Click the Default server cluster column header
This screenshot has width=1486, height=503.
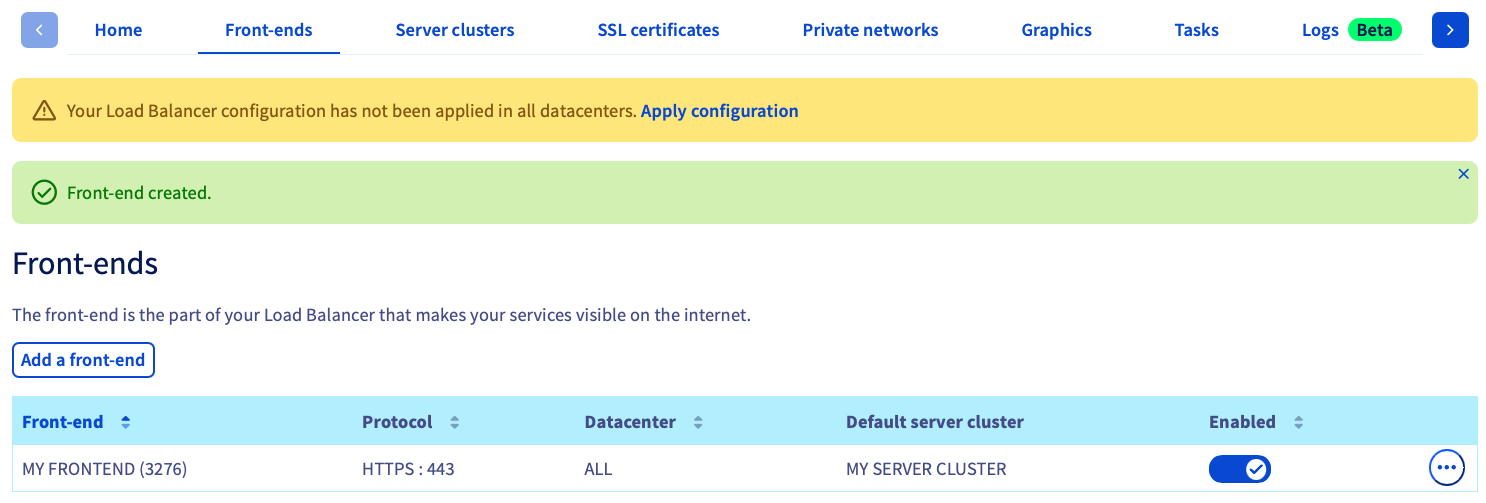click(935, 422)
